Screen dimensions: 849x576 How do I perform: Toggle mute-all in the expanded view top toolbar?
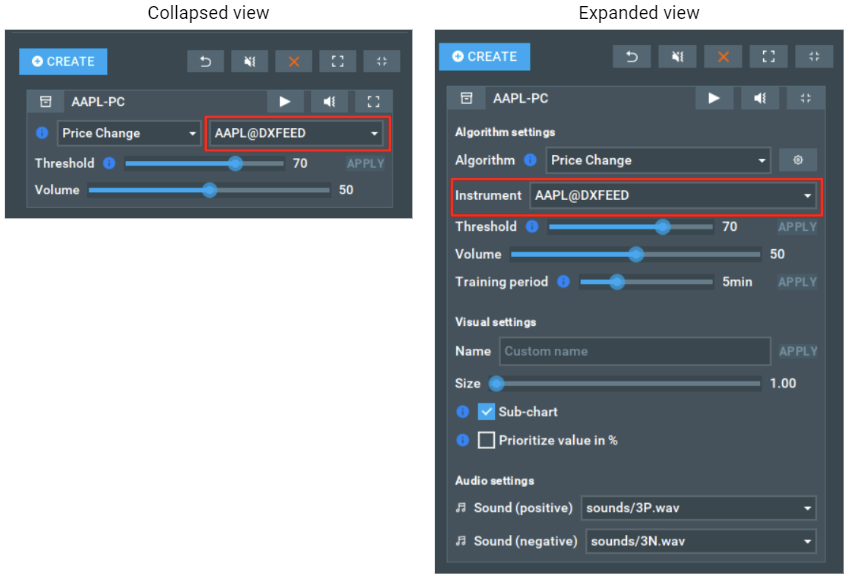[x=677, y=57]
